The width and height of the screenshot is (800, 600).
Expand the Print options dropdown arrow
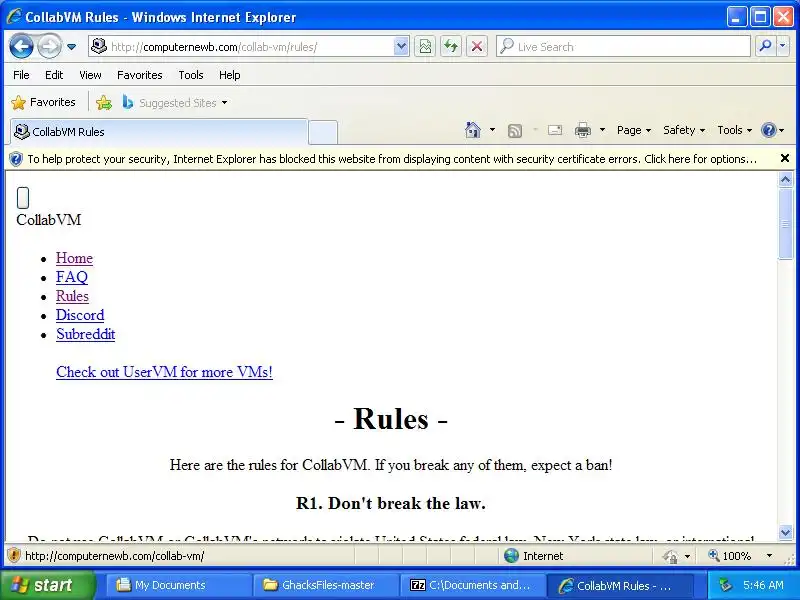(602, 130)
